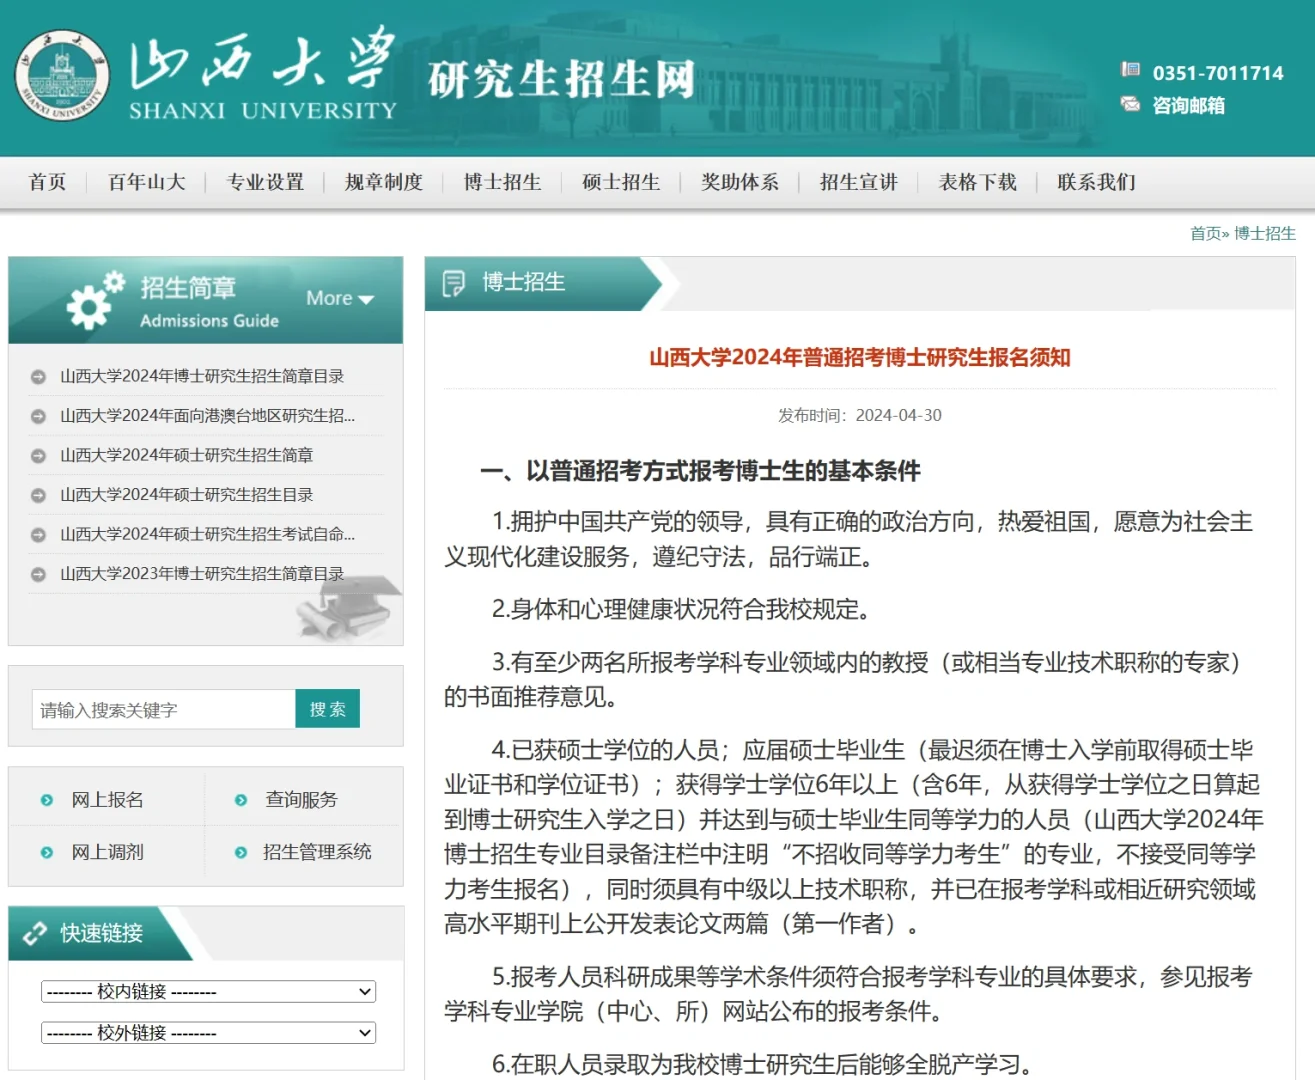Click arrow icon before 硕士研究生招生考试自命 item
The image size is (1315, 1080).
(38, 535)
